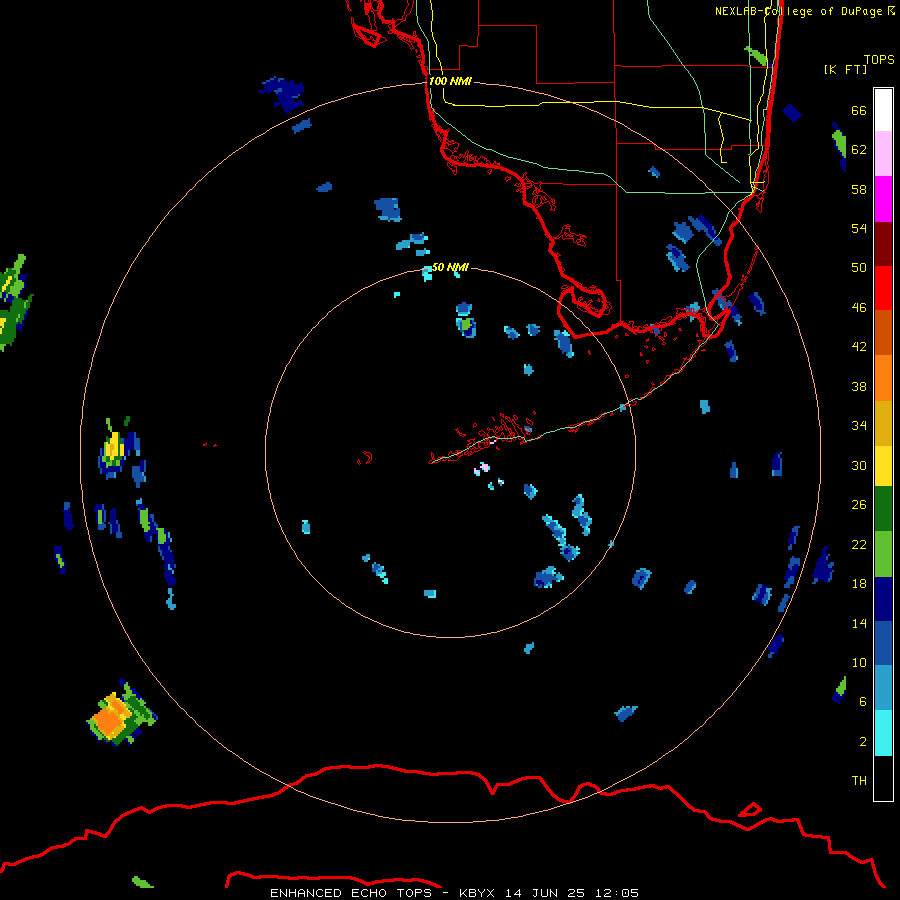Pick the orange swatch between 38 and 42
Image resolution: width=900 pixels, height=900 pixels.
pyautogui.click(x=883, y=378)
